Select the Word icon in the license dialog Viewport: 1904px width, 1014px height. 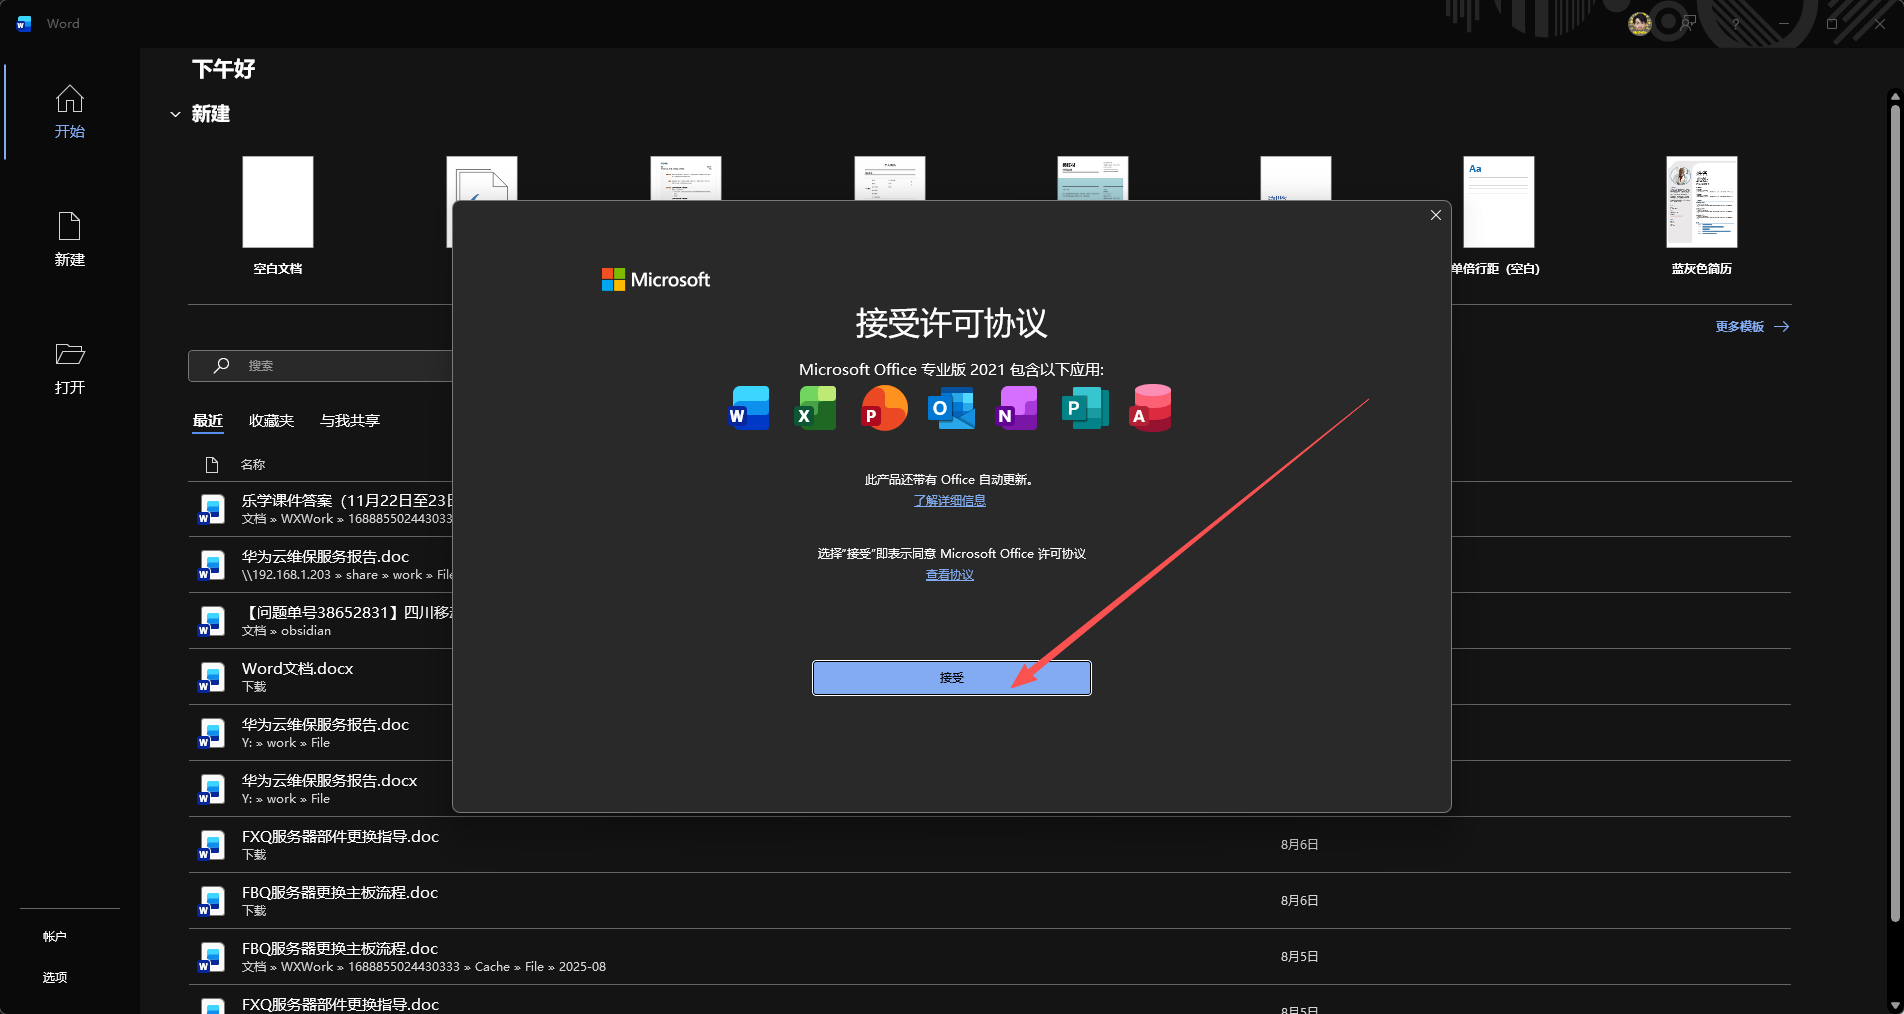pos(748,408)
